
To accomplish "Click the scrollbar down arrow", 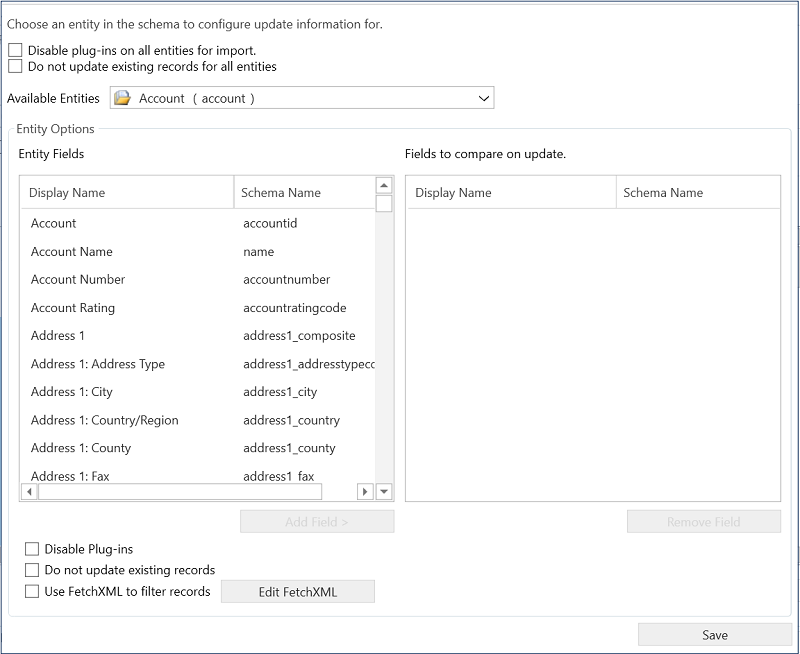I will pyautogui.click(x=383, y=489).
